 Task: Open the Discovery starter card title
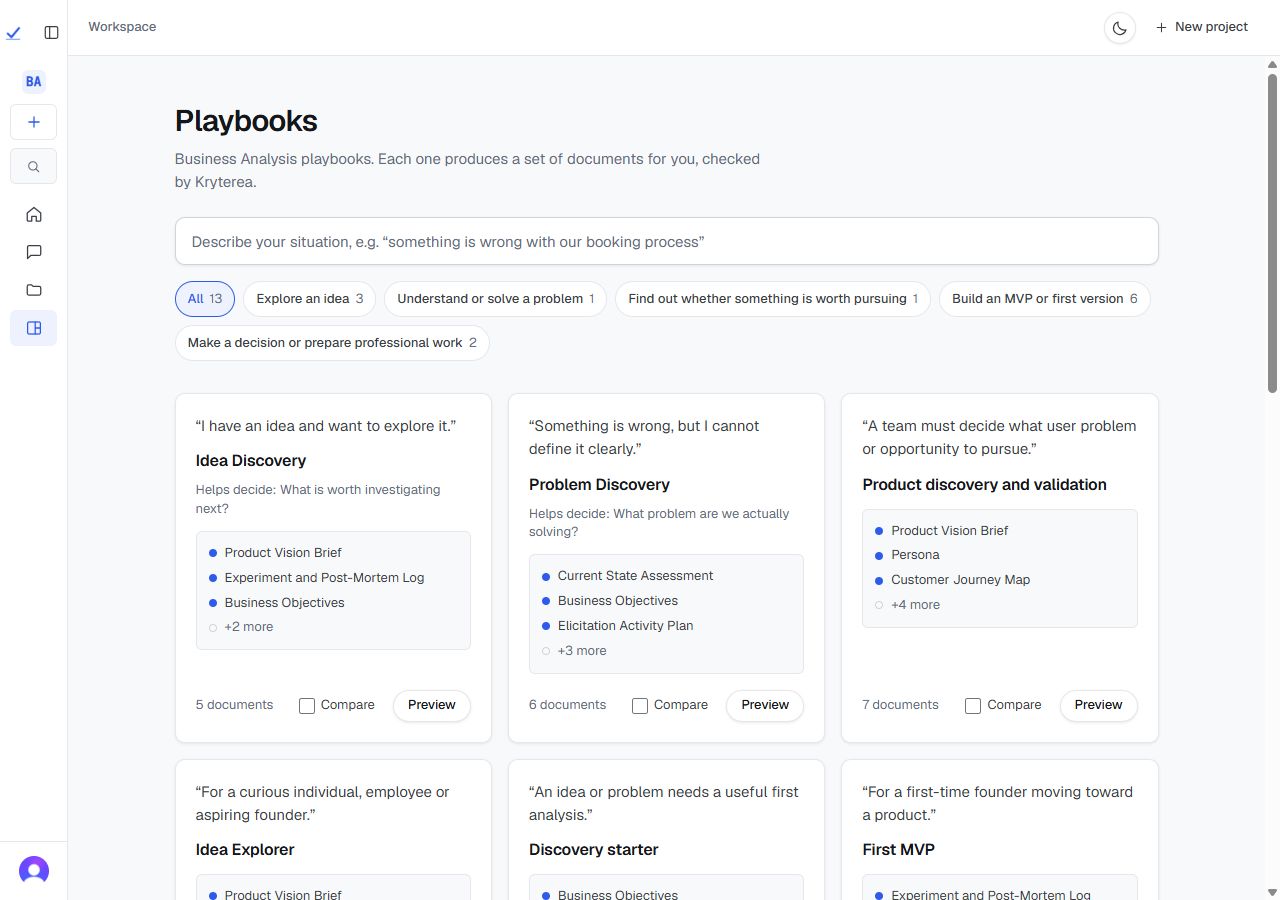[x=594, y=850]
